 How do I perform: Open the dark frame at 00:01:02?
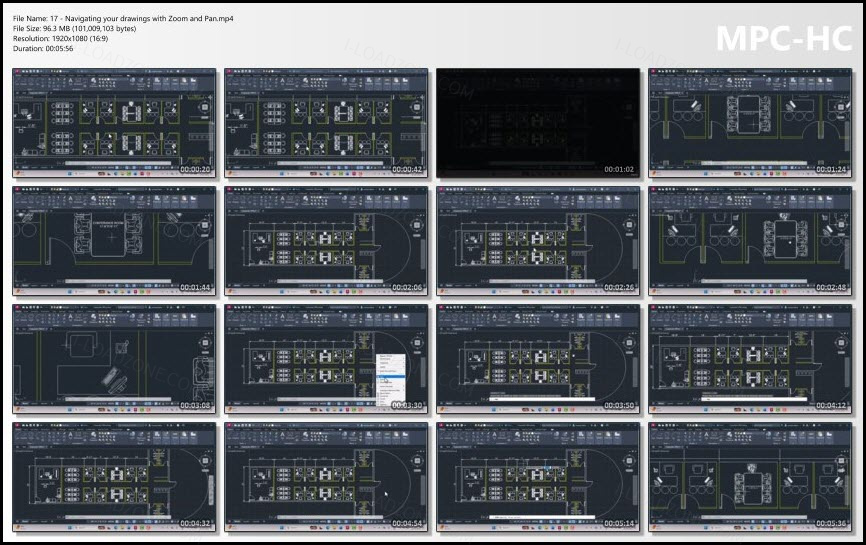coord(538,123)
